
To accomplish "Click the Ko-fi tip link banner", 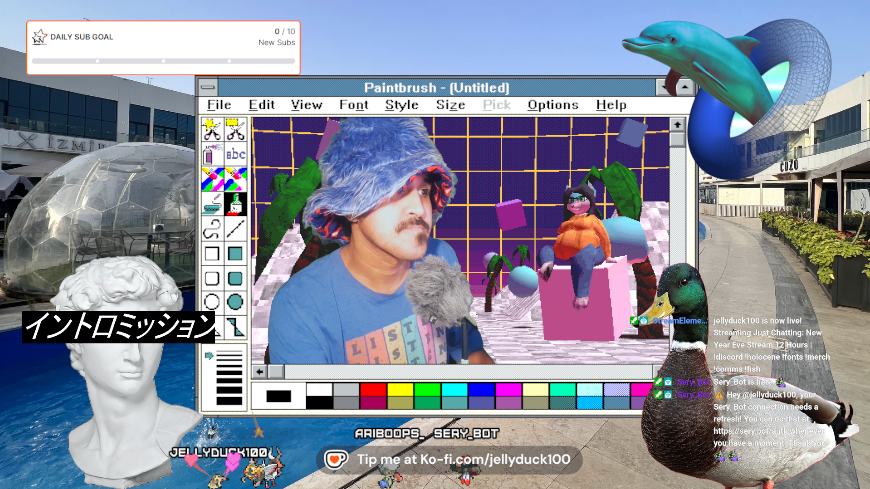I will tap(450, 460).
